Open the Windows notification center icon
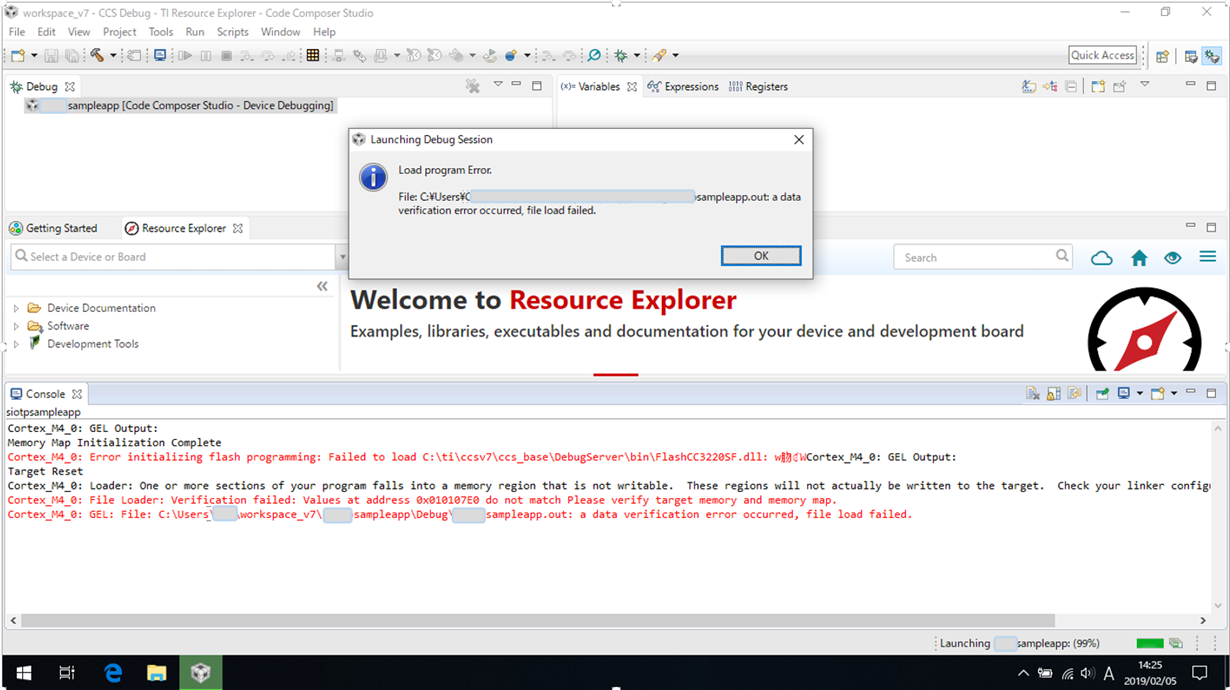This screenshot has height=690, width=1230. click(1201, 673)
